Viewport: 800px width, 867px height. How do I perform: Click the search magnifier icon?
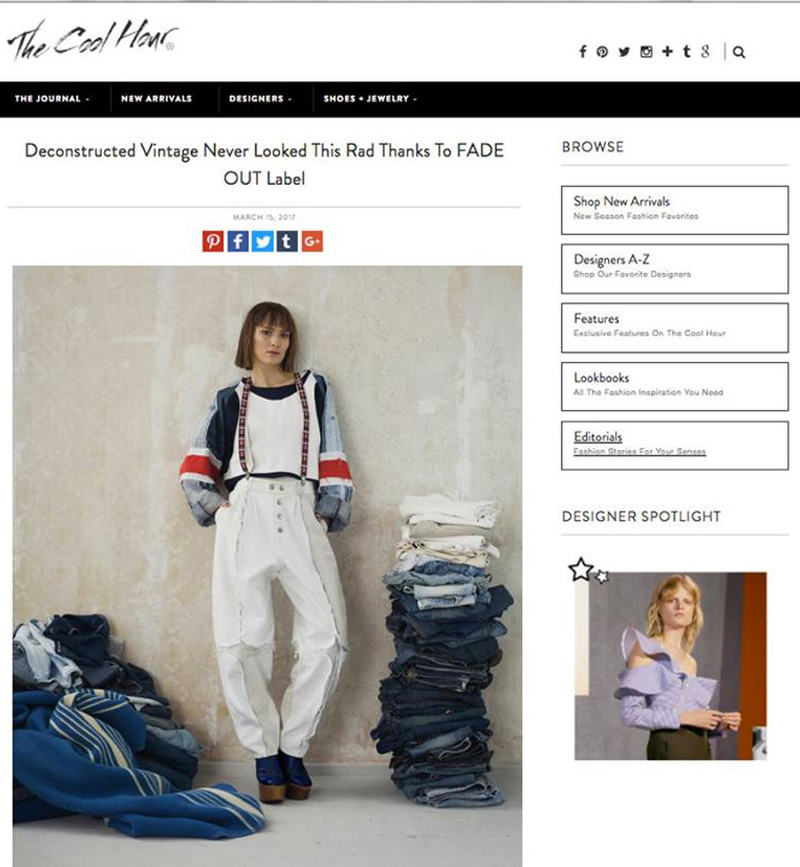(x=739, y=52)
